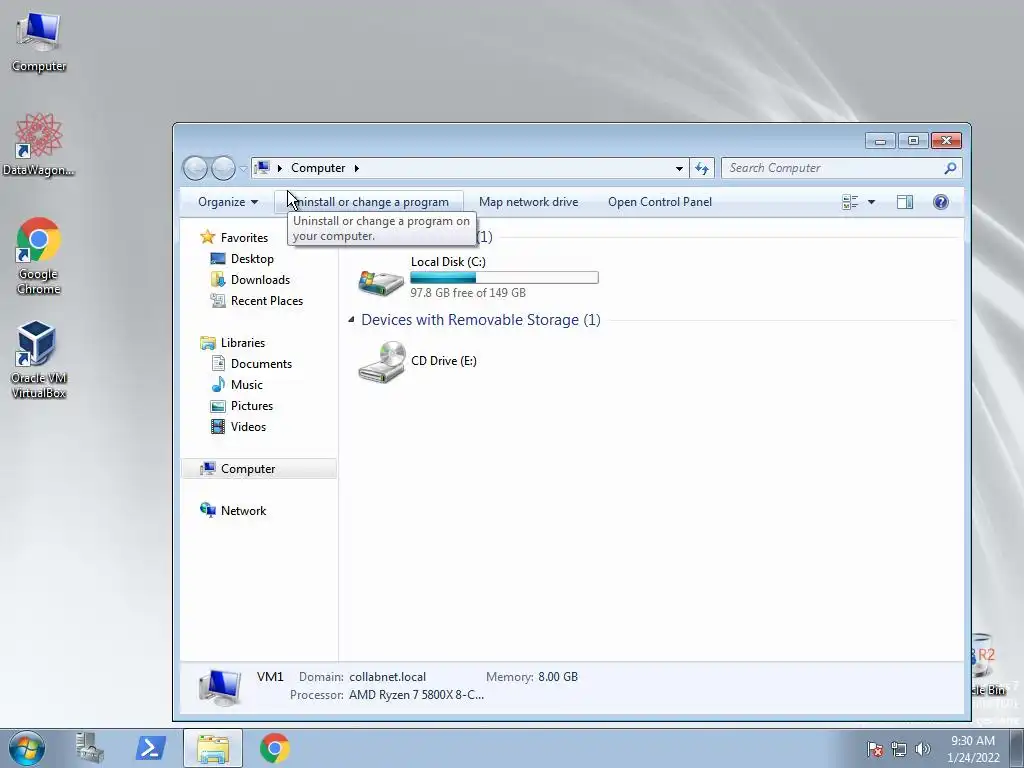This screenshot has height=768, width=1024.
Task: Expand the arrow after Computer in address bar
Action: [x=357, y=168]
